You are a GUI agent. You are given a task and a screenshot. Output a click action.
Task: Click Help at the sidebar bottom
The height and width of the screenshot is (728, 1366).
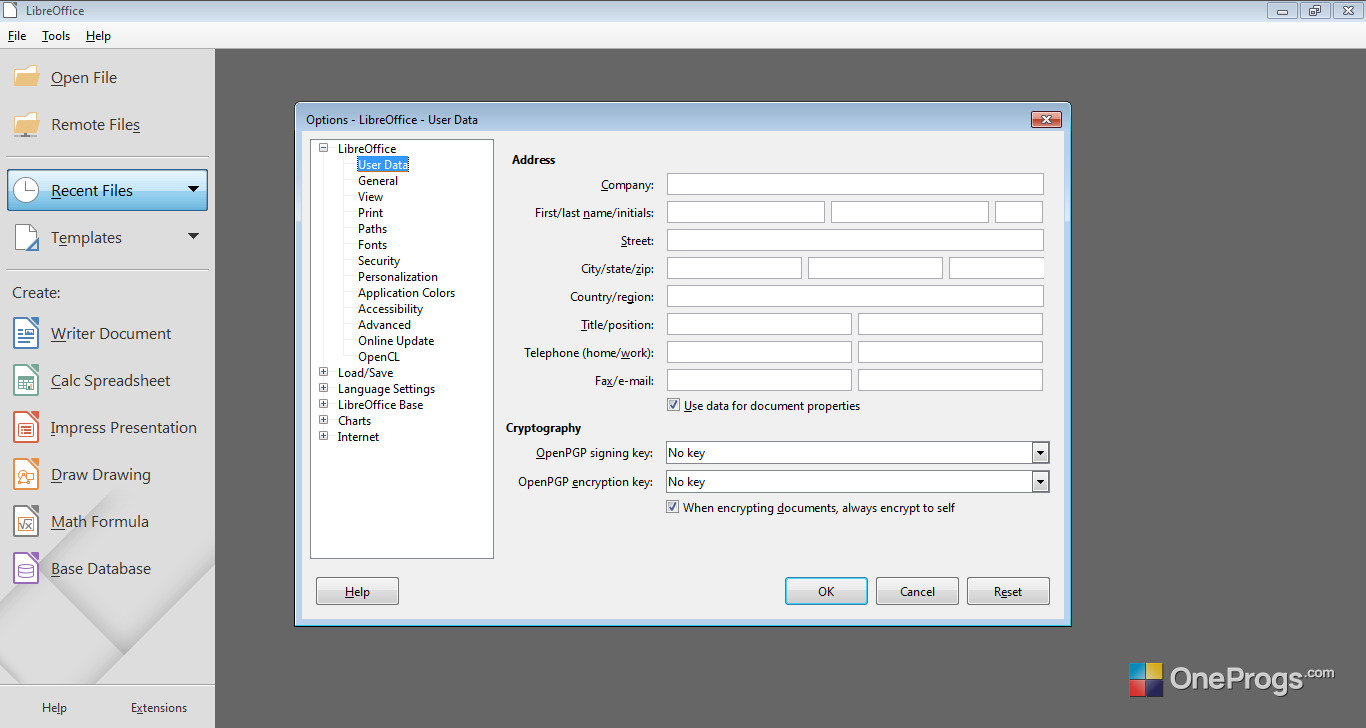tap(54, 707)
